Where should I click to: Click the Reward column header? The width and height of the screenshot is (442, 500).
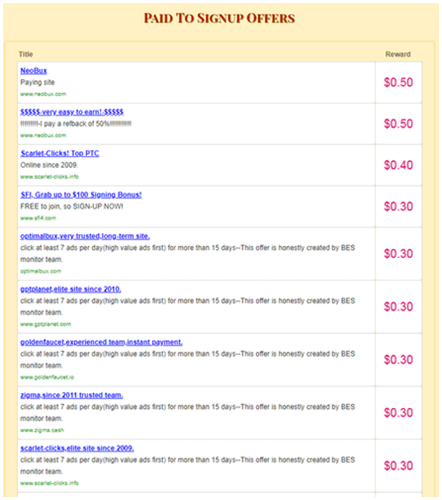coord(398,54)
